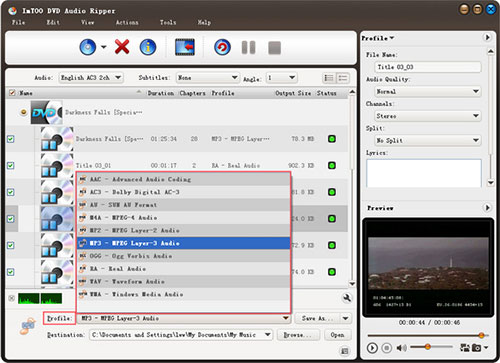Open the Actions menu

[127, 23]
